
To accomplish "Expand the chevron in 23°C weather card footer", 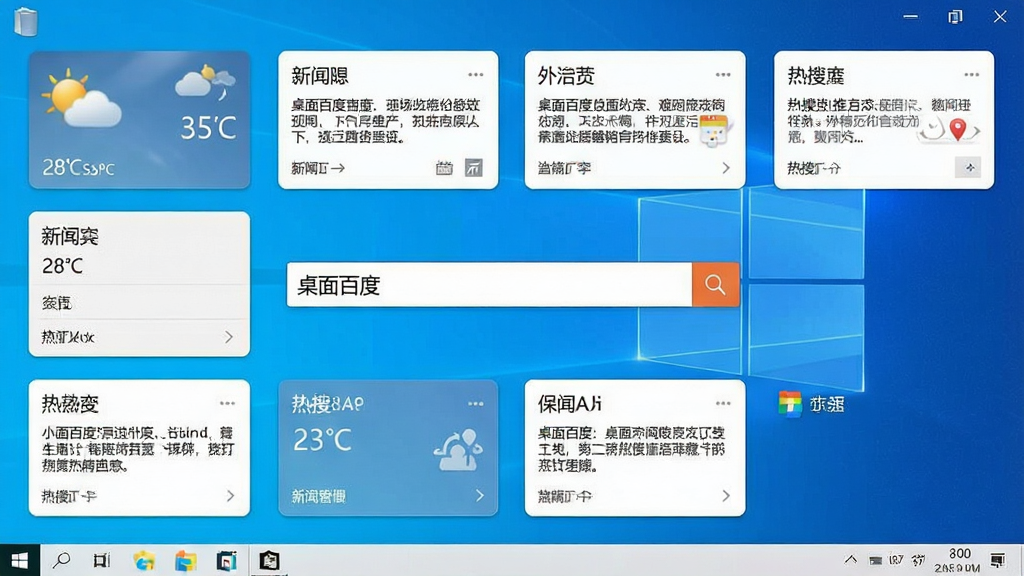I will point(479,496).
